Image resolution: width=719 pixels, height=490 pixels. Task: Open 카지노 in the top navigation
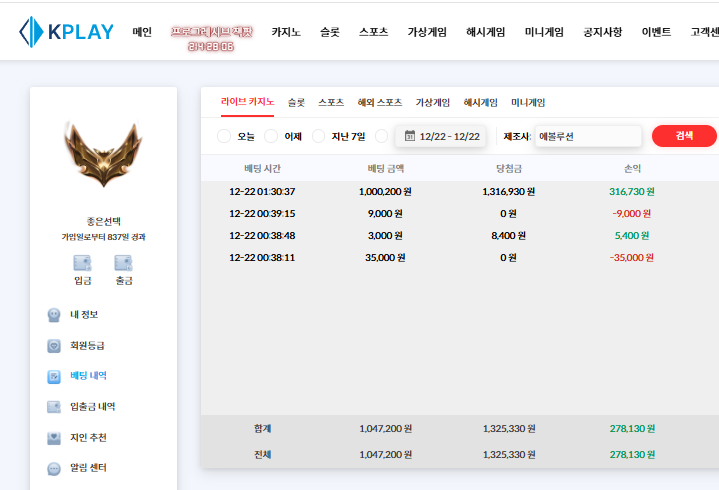pyautogui.click(x=287, y=32)
